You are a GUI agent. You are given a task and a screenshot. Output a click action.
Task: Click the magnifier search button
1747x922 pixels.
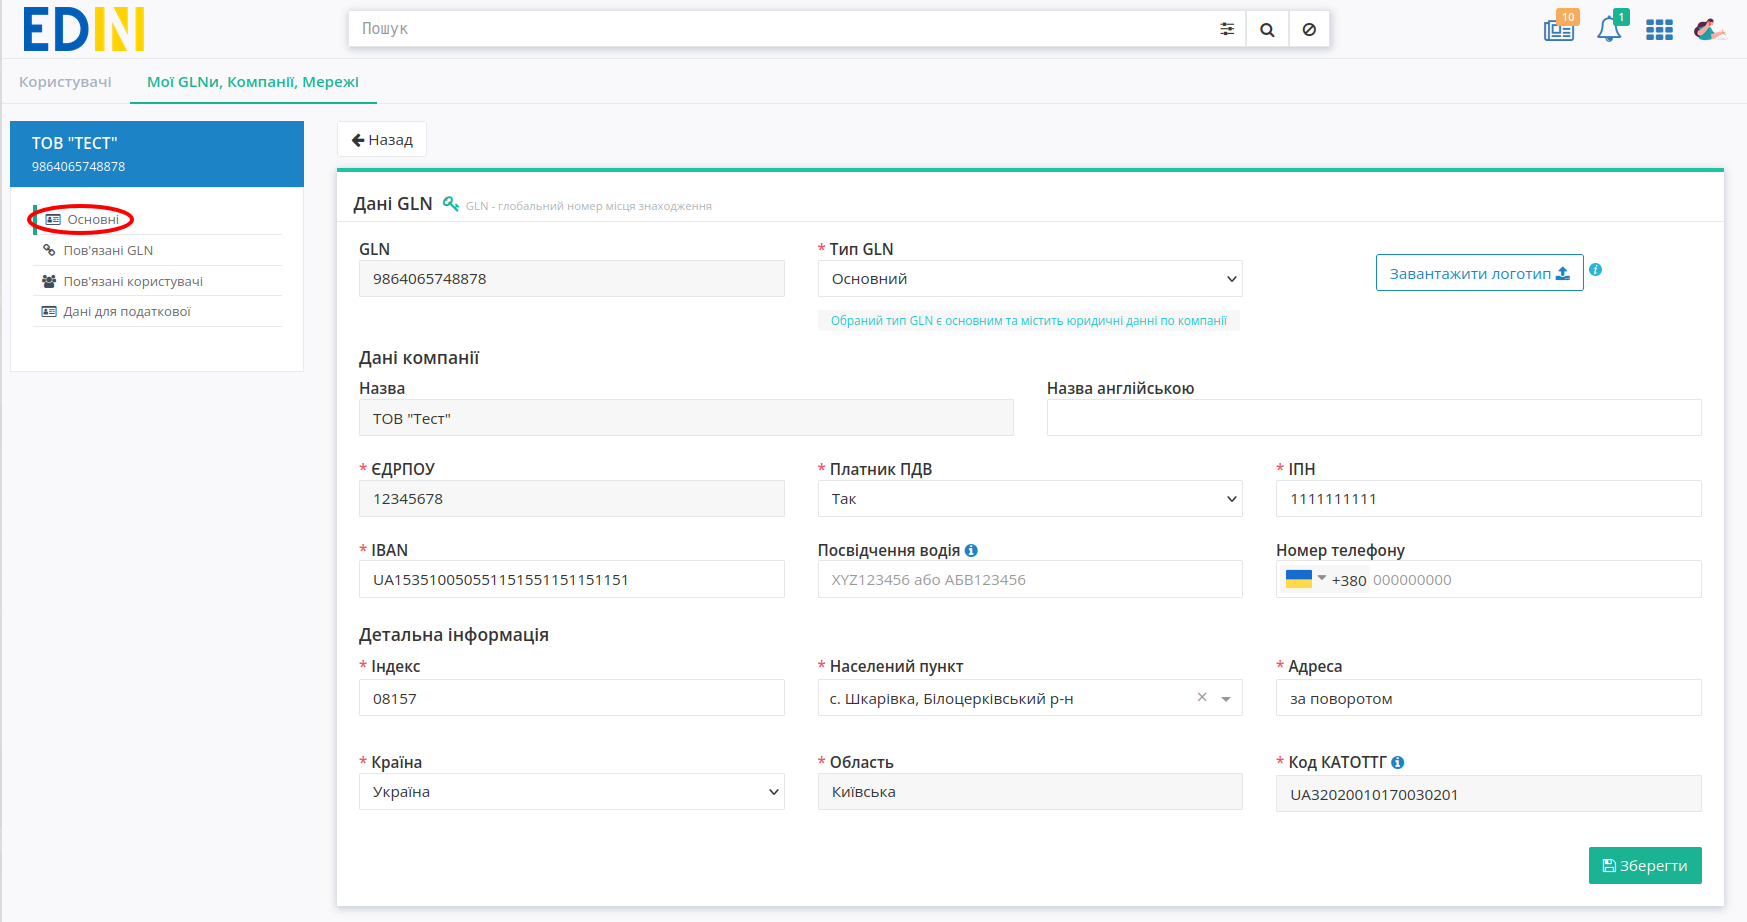coord(1267,29)
